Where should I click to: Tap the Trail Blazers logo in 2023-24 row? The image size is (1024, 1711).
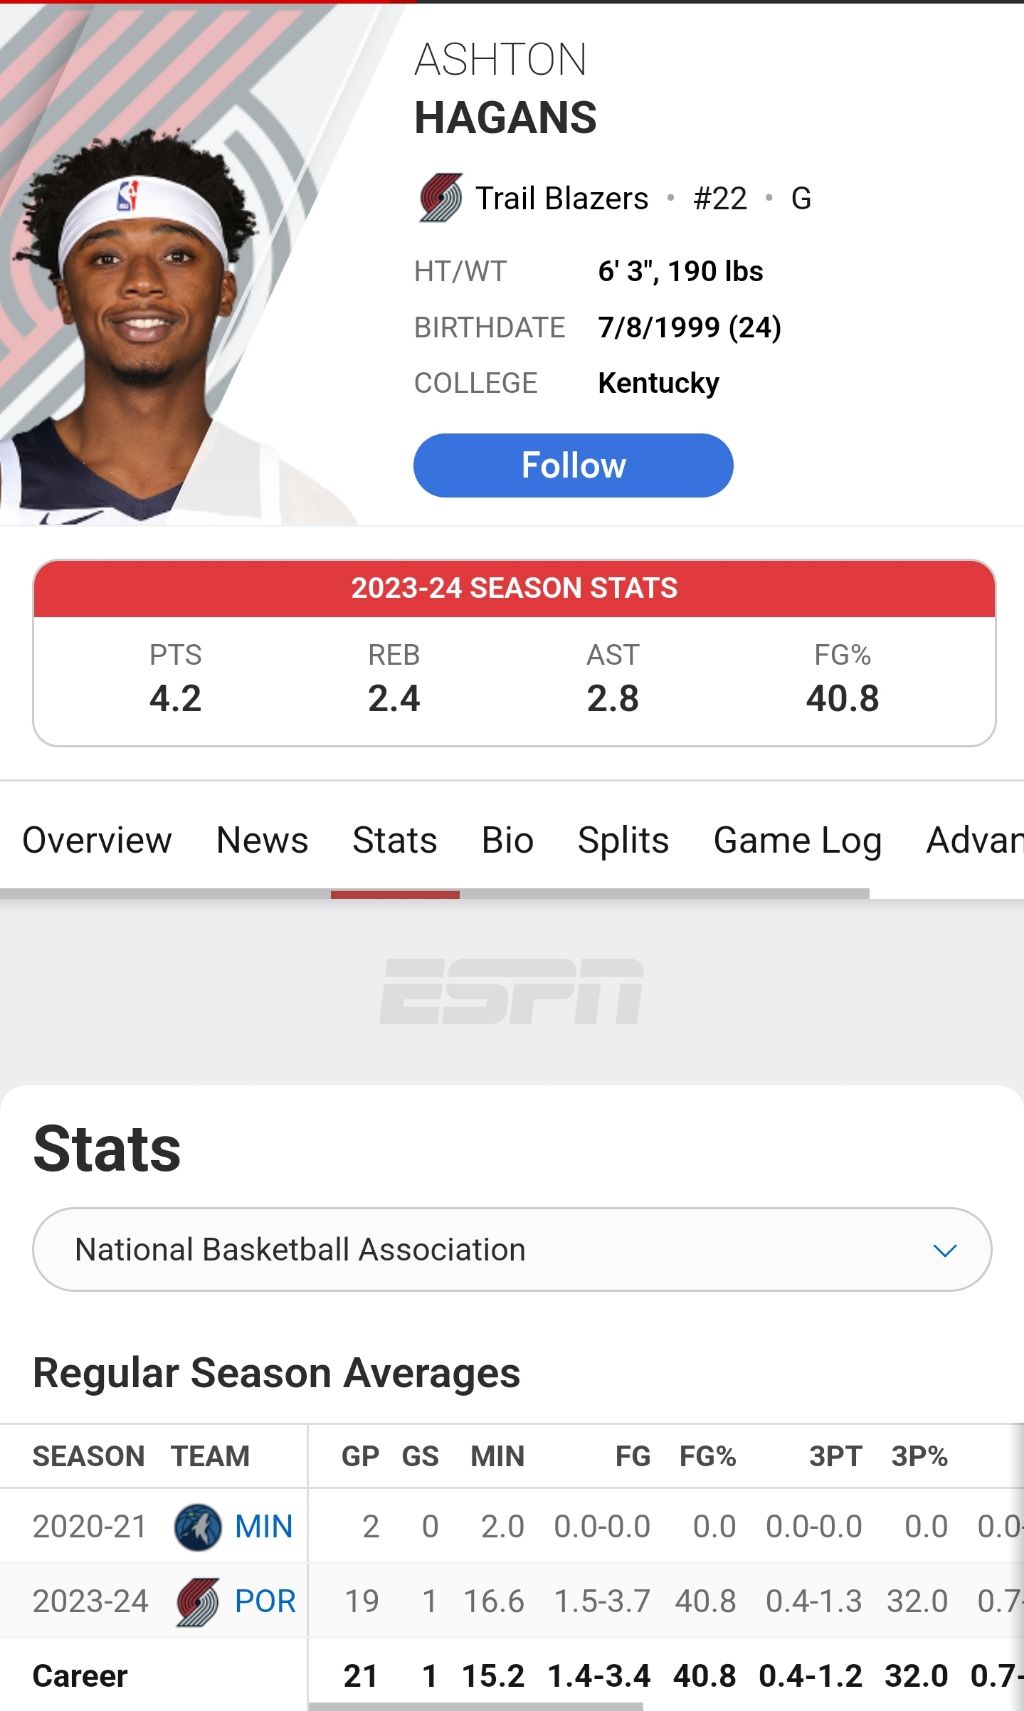[198, 1602]
